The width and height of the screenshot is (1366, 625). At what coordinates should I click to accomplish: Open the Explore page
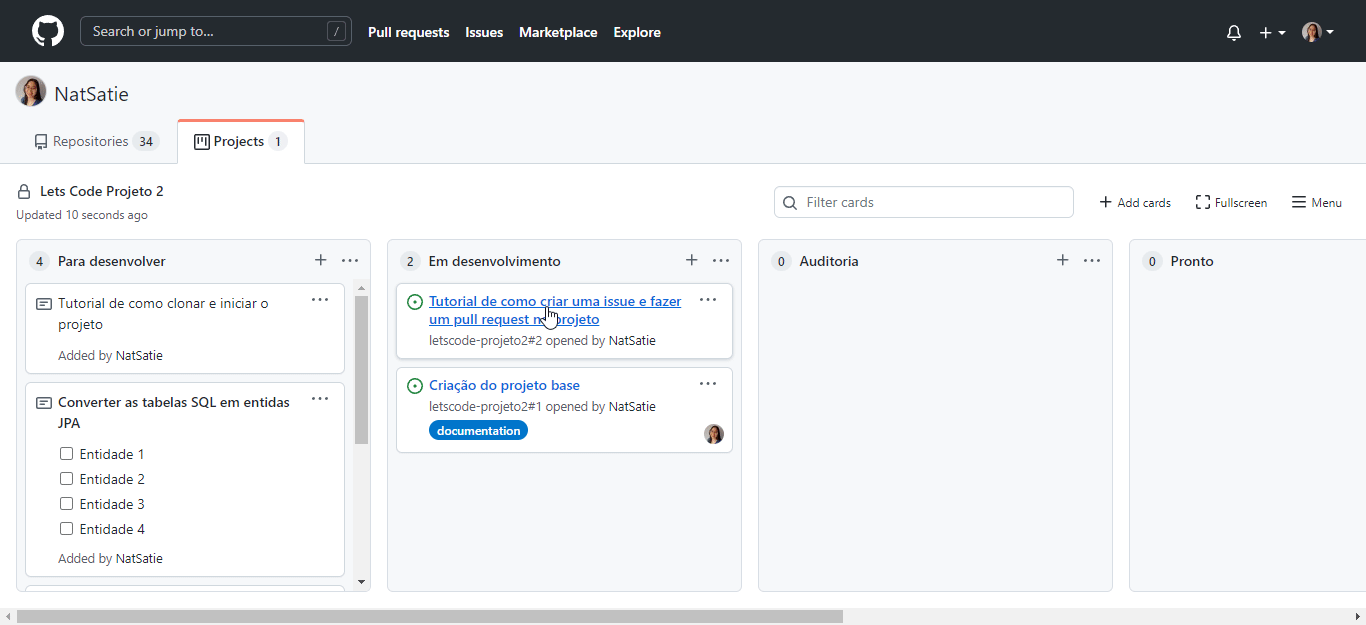point(637,32)
